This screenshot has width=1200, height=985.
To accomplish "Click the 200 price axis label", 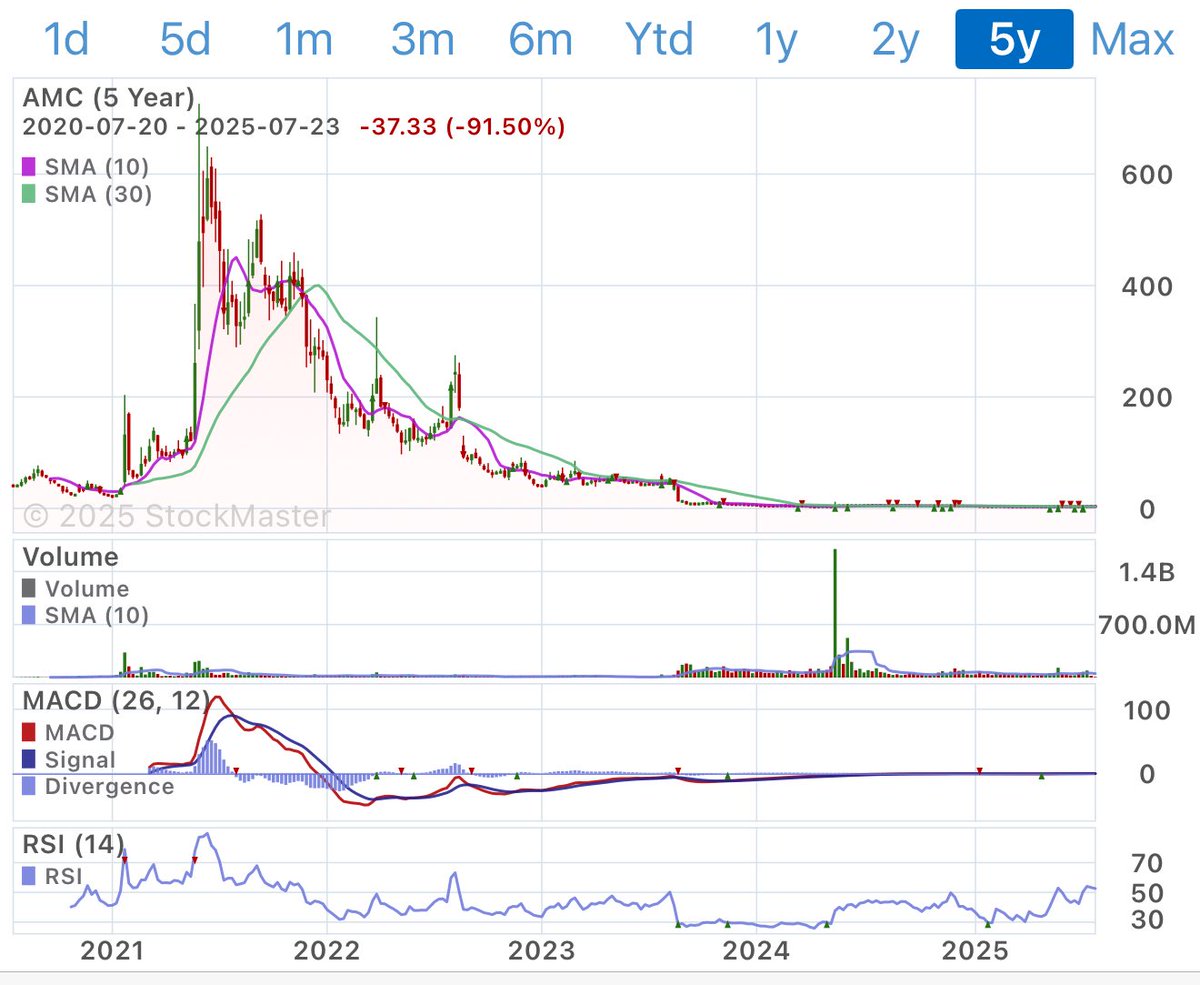I will (x=1144, y=397).
